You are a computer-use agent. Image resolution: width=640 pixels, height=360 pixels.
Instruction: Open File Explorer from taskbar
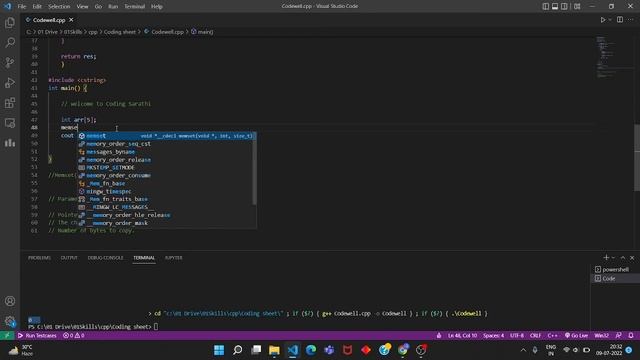274,350
